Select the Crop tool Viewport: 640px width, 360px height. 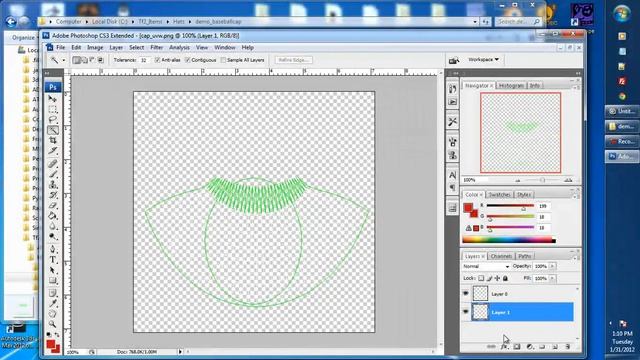[x=53, y=140]
